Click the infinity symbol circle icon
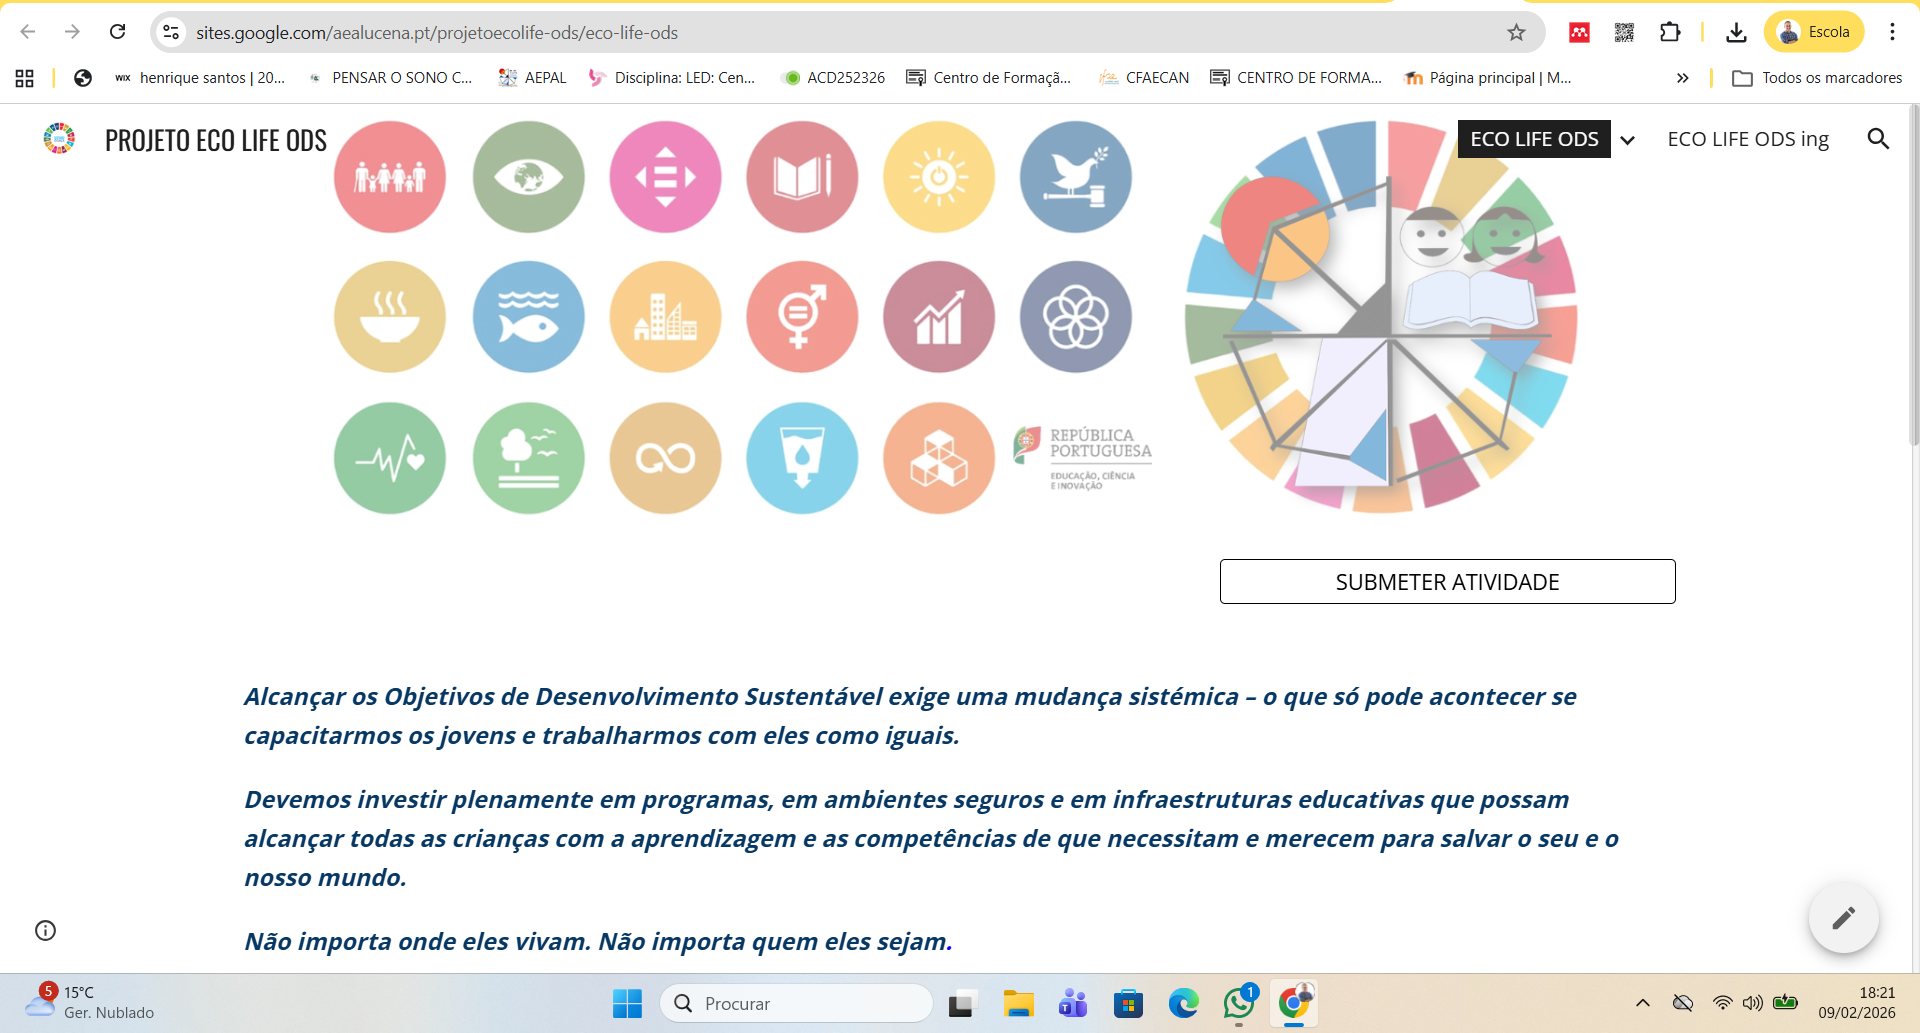 pyautogui.click(x=665, y=458)
